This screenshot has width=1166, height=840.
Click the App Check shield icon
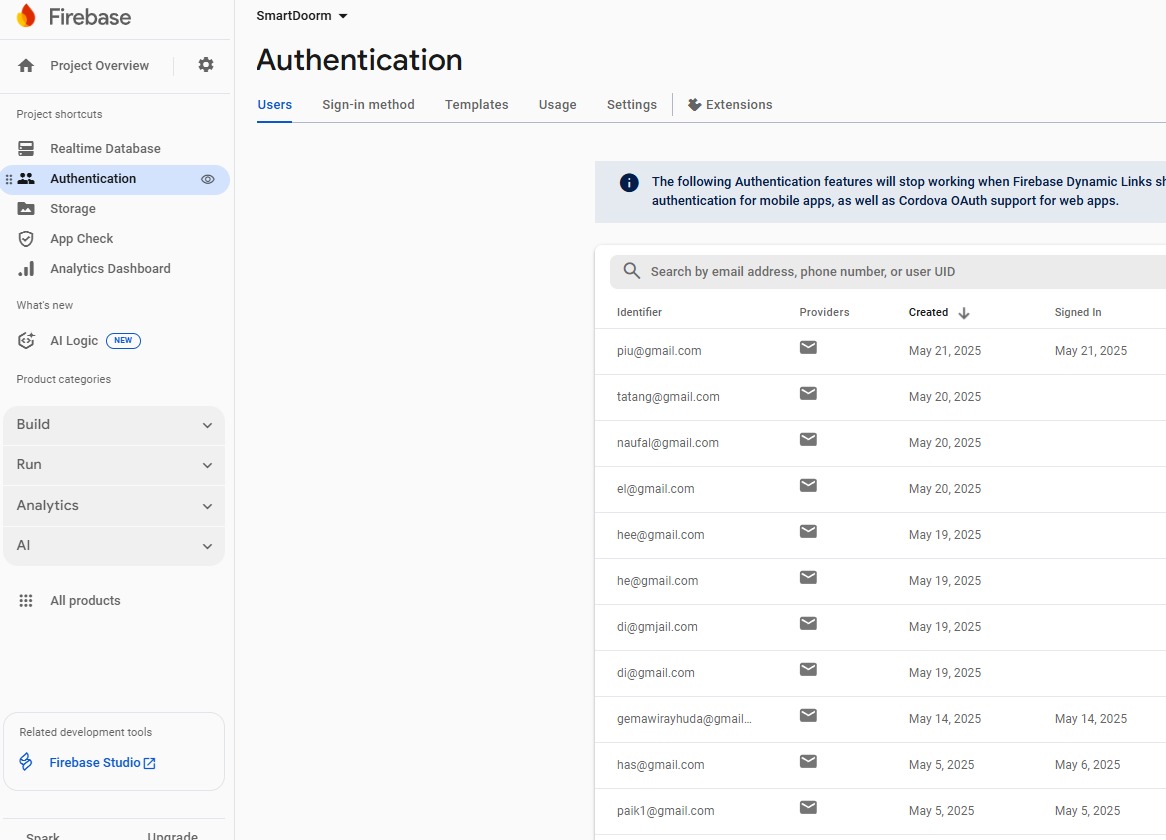tap(26, 239)
